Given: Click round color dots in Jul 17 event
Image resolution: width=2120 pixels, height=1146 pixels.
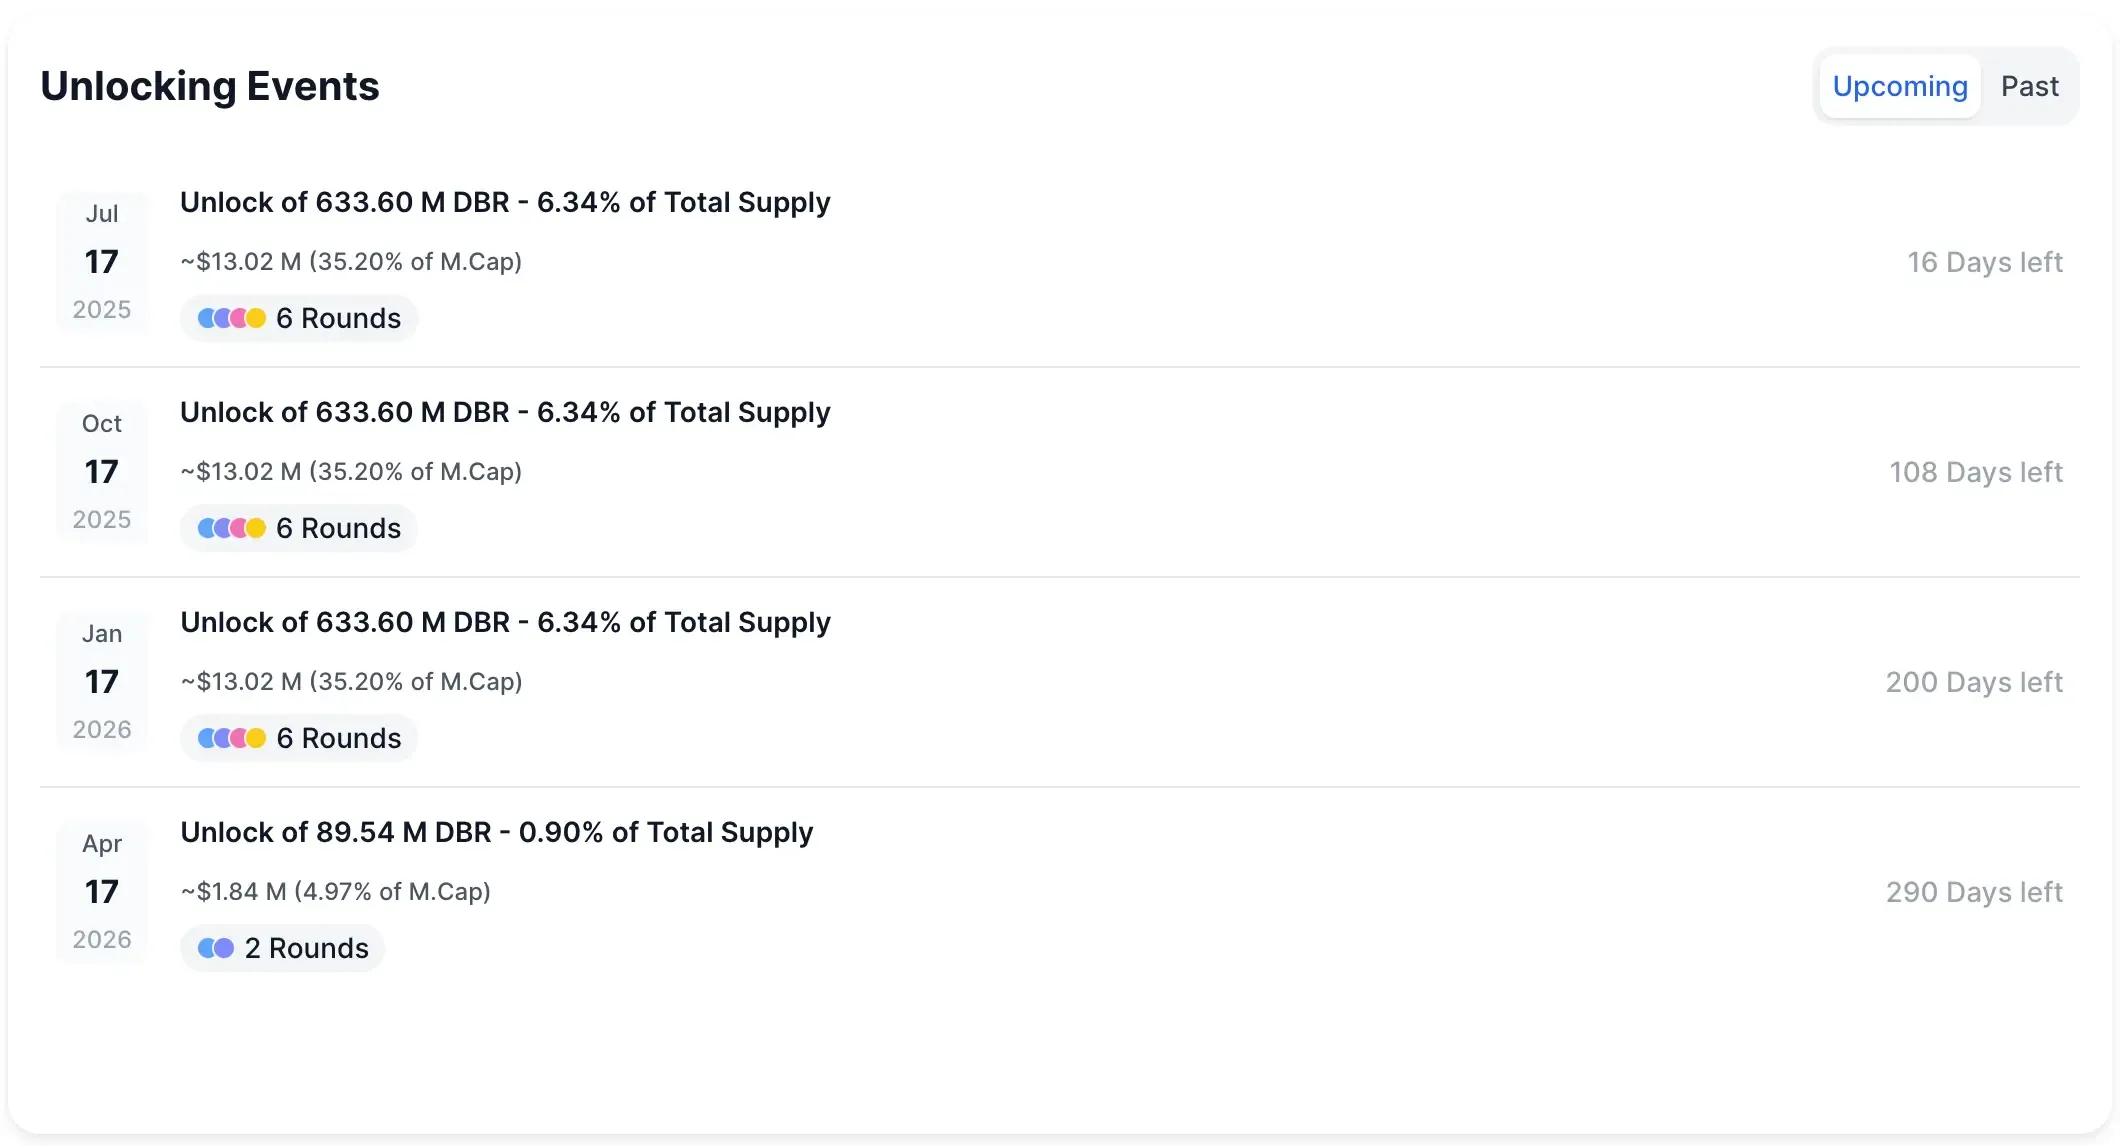Looking at the screenshot, I should tap(232, 318).
